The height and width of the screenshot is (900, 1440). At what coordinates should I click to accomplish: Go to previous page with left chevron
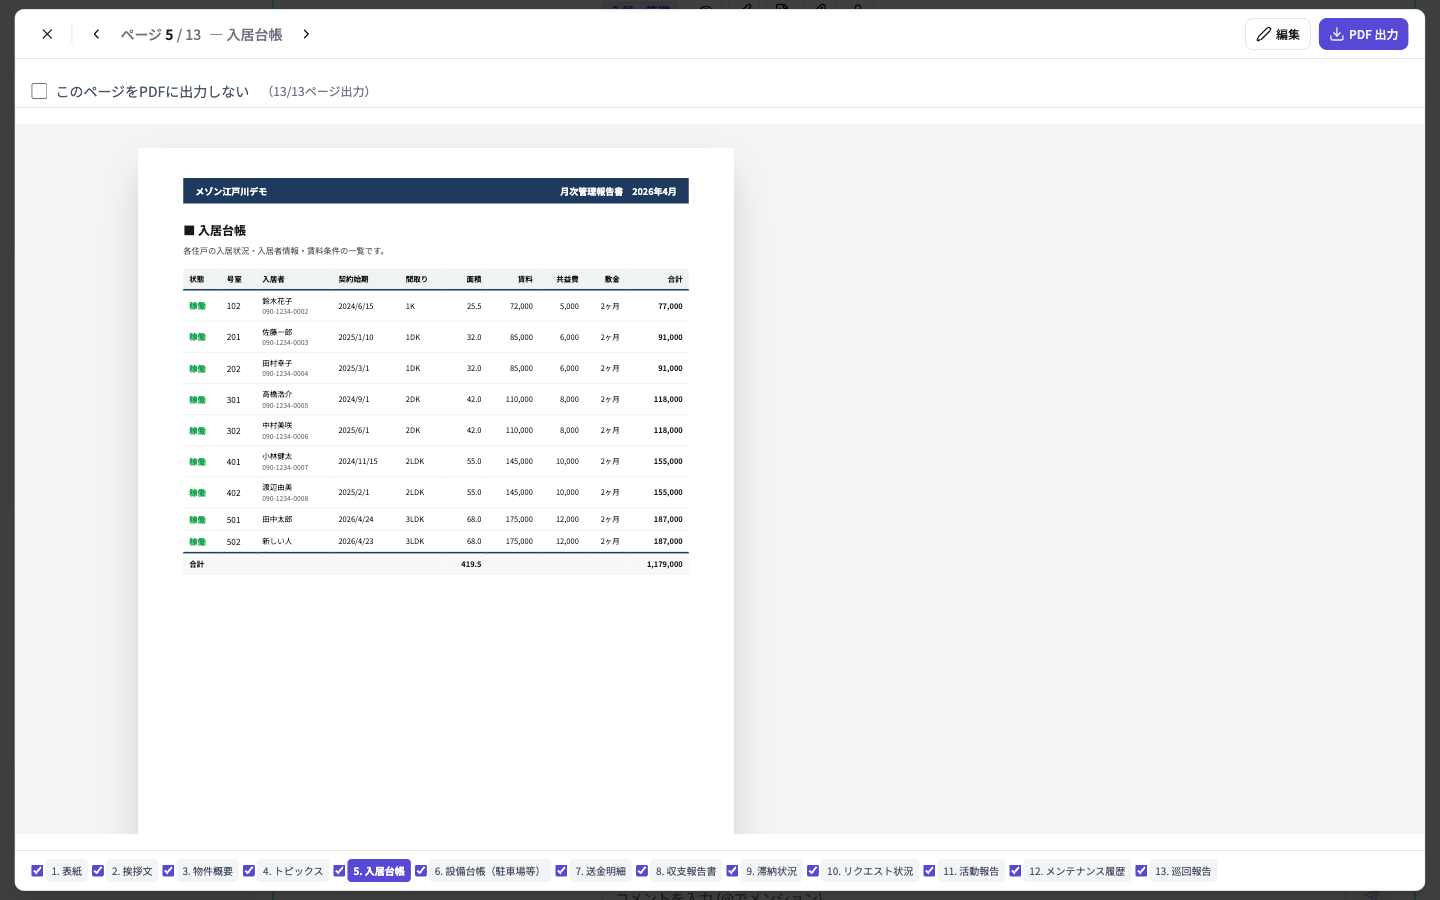96,34
